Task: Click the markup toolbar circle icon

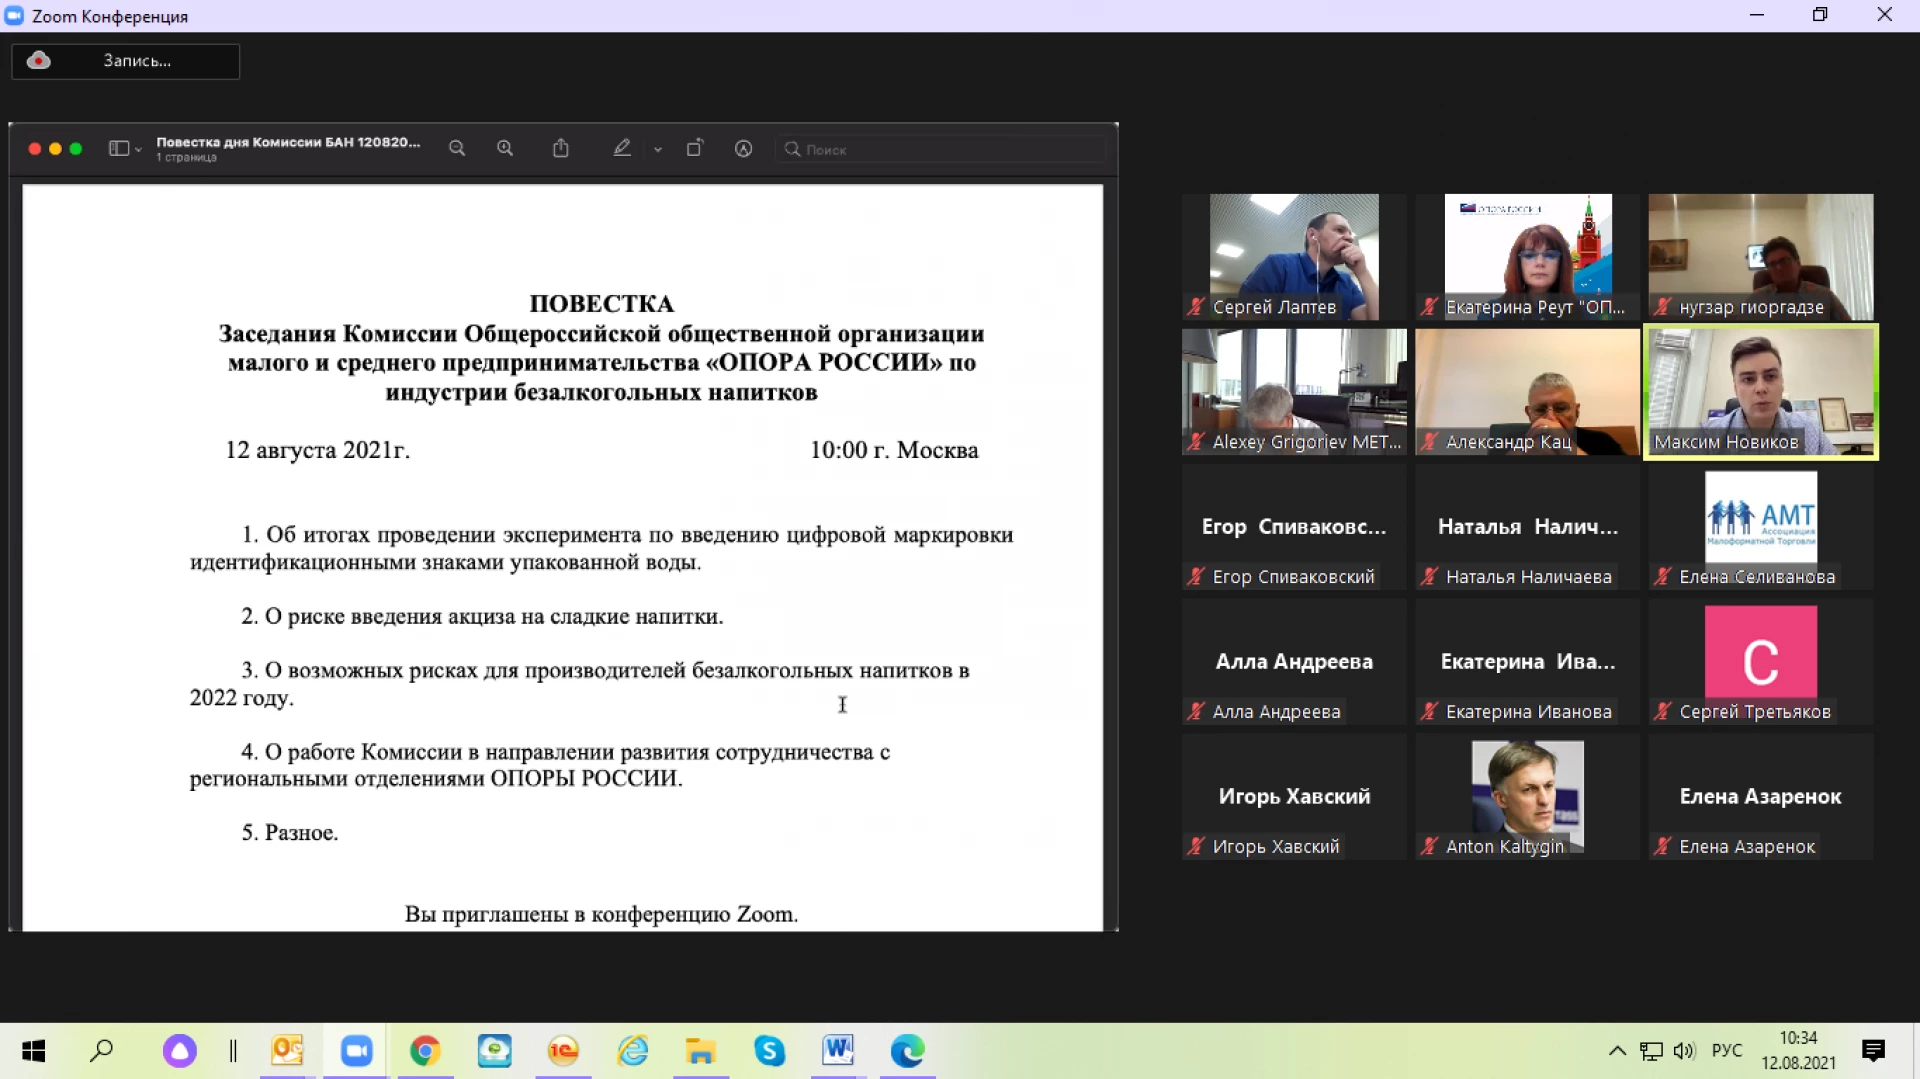Action: (744, 149)
